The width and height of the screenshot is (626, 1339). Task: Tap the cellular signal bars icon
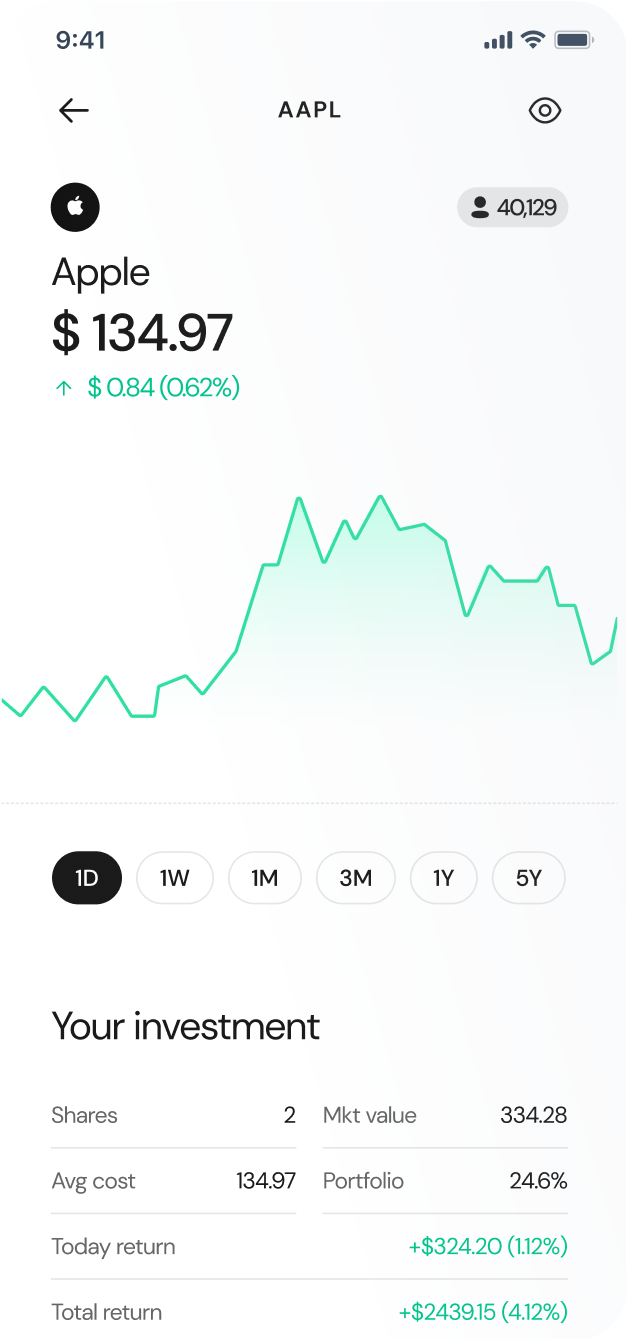tap(498, 41)
